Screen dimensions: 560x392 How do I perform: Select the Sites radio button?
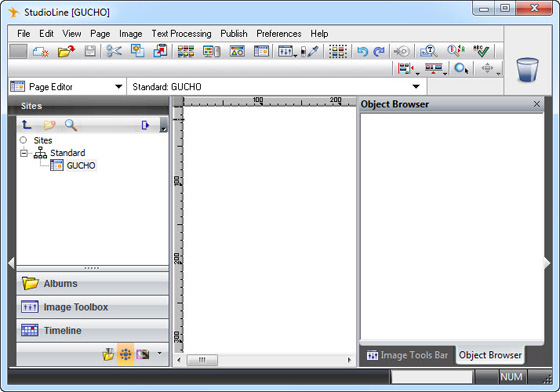24,140
